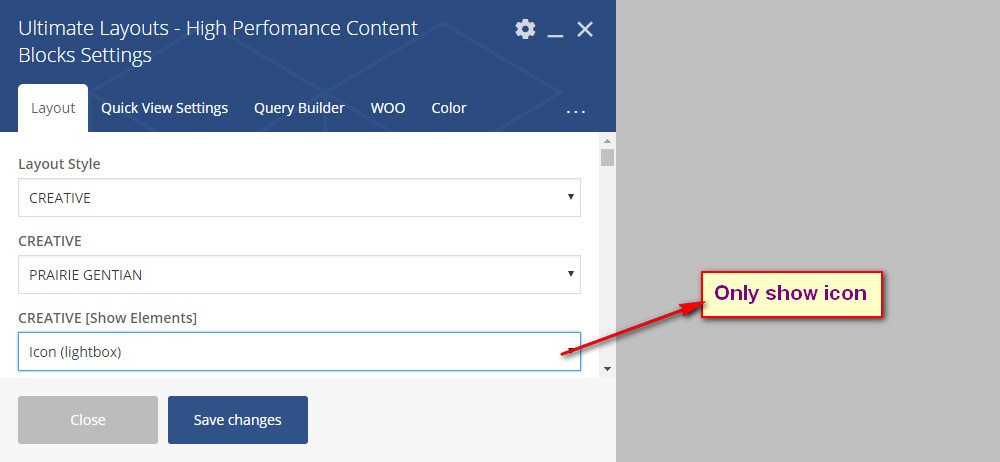Switch to the Color tab
Screen dimensions: 1000x462
click(449, 108)
